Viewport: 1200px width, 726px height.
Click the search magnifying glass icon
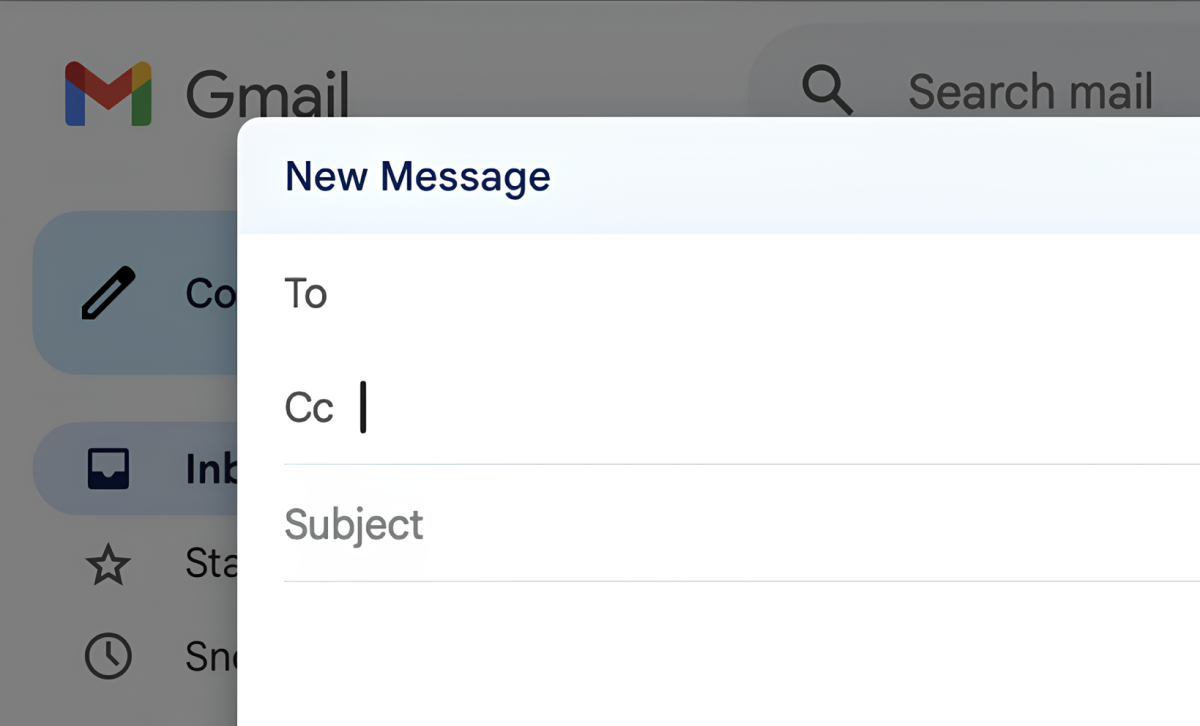click(x=827, y=91)
